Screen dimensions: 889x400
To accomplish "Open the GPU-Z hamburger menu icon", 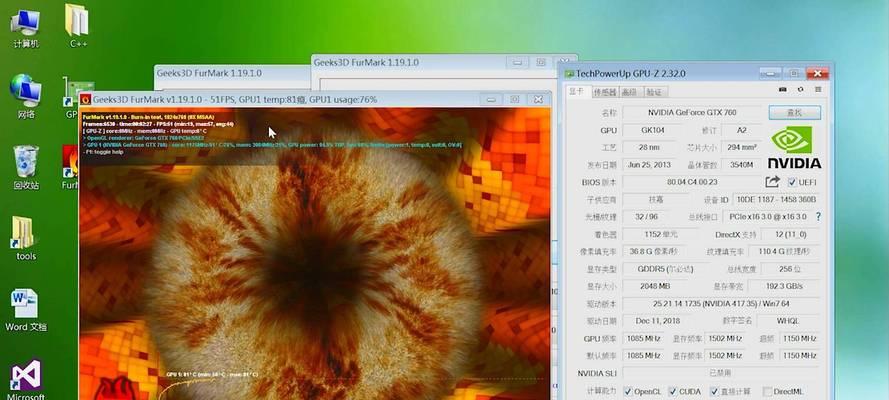I will point(818,90).
